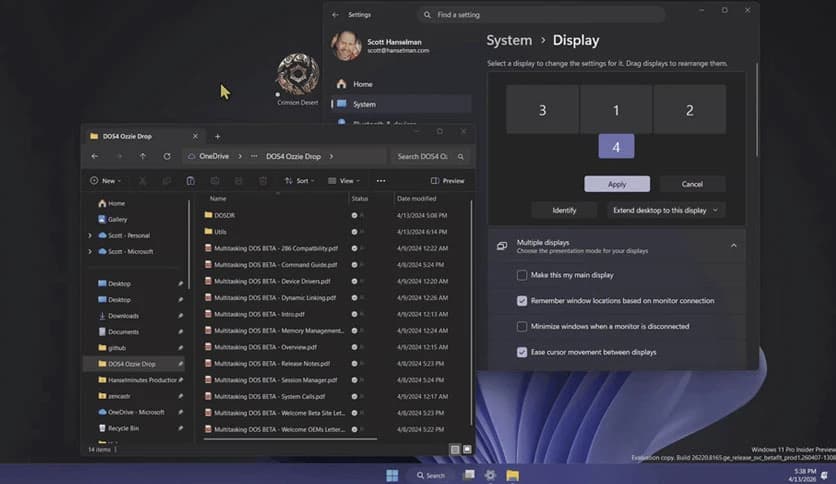Open Downloads in Explorer navigation pane
Viewport: 836px width, 484px height.
(x=123, y=316)
